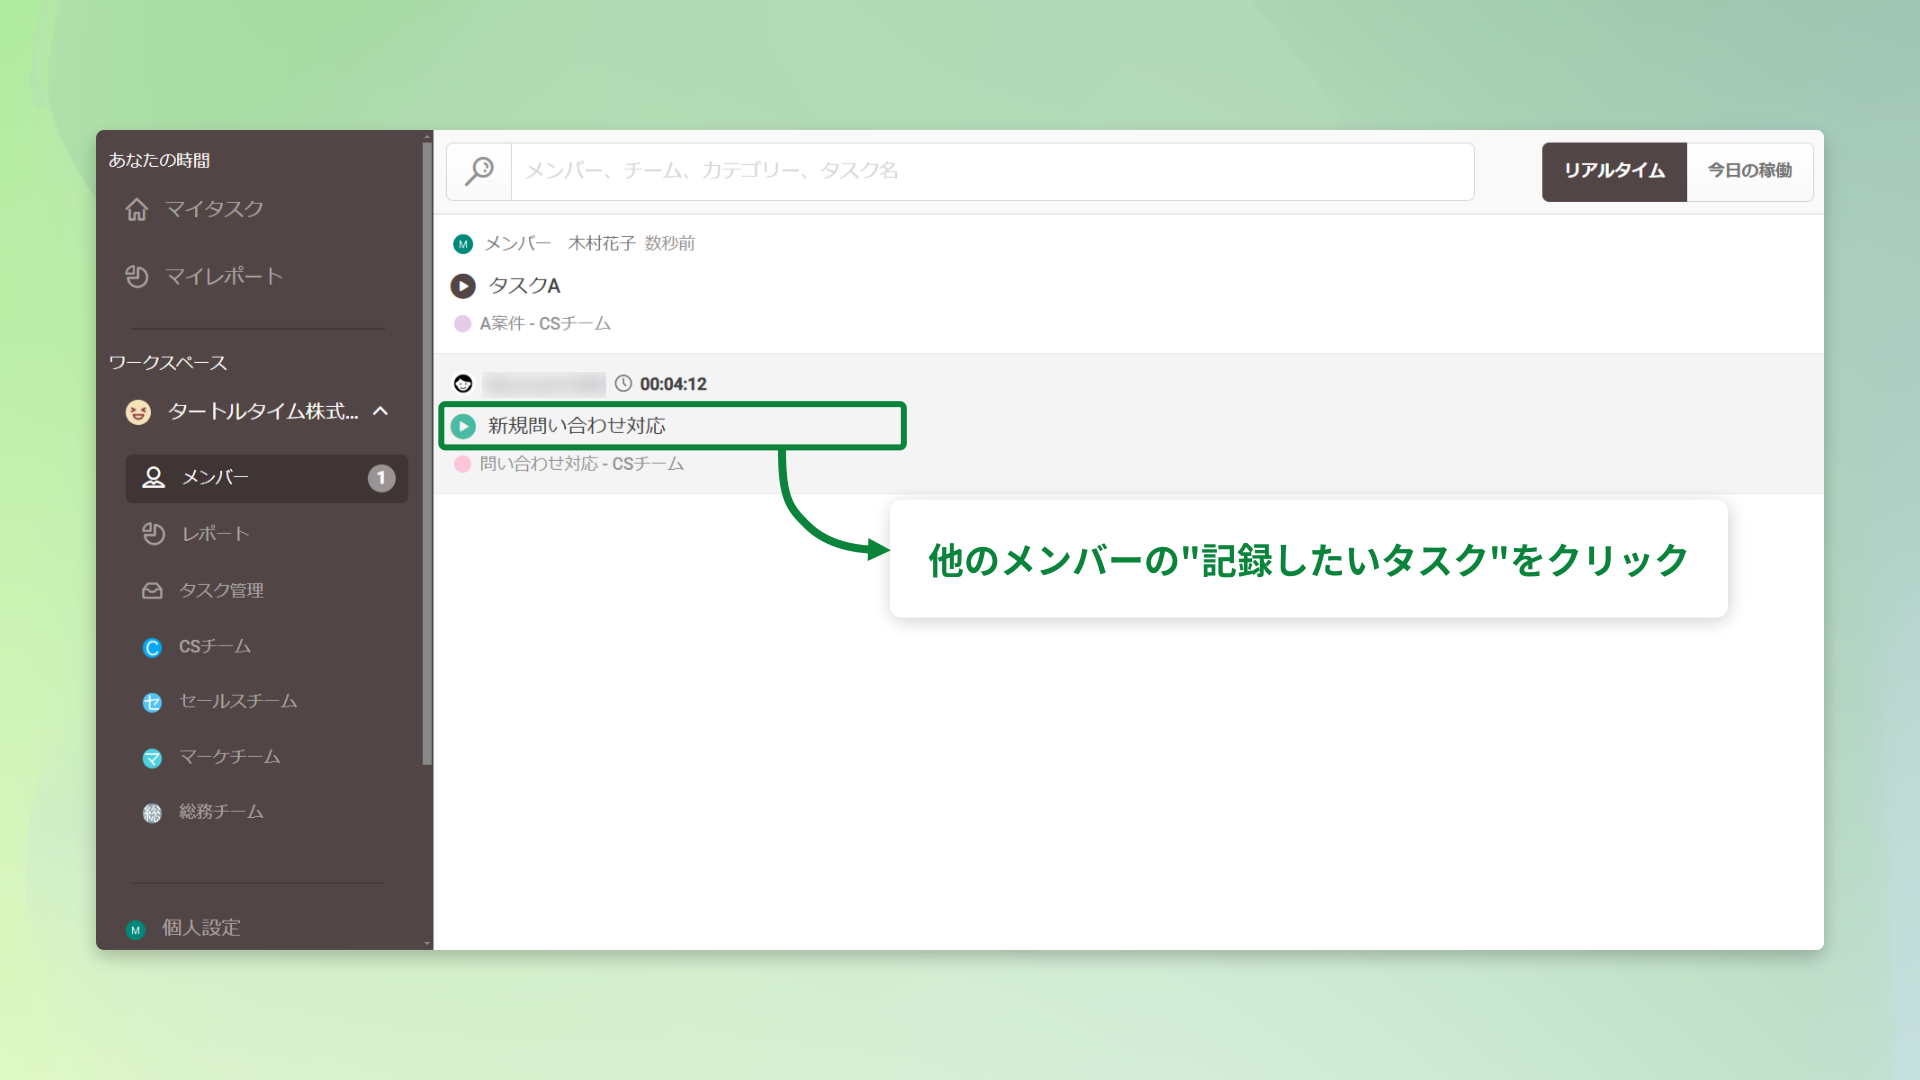Open the A案件 - CSチーム category link
The image size is (1920, 1080).
click(x=544, y=323)
